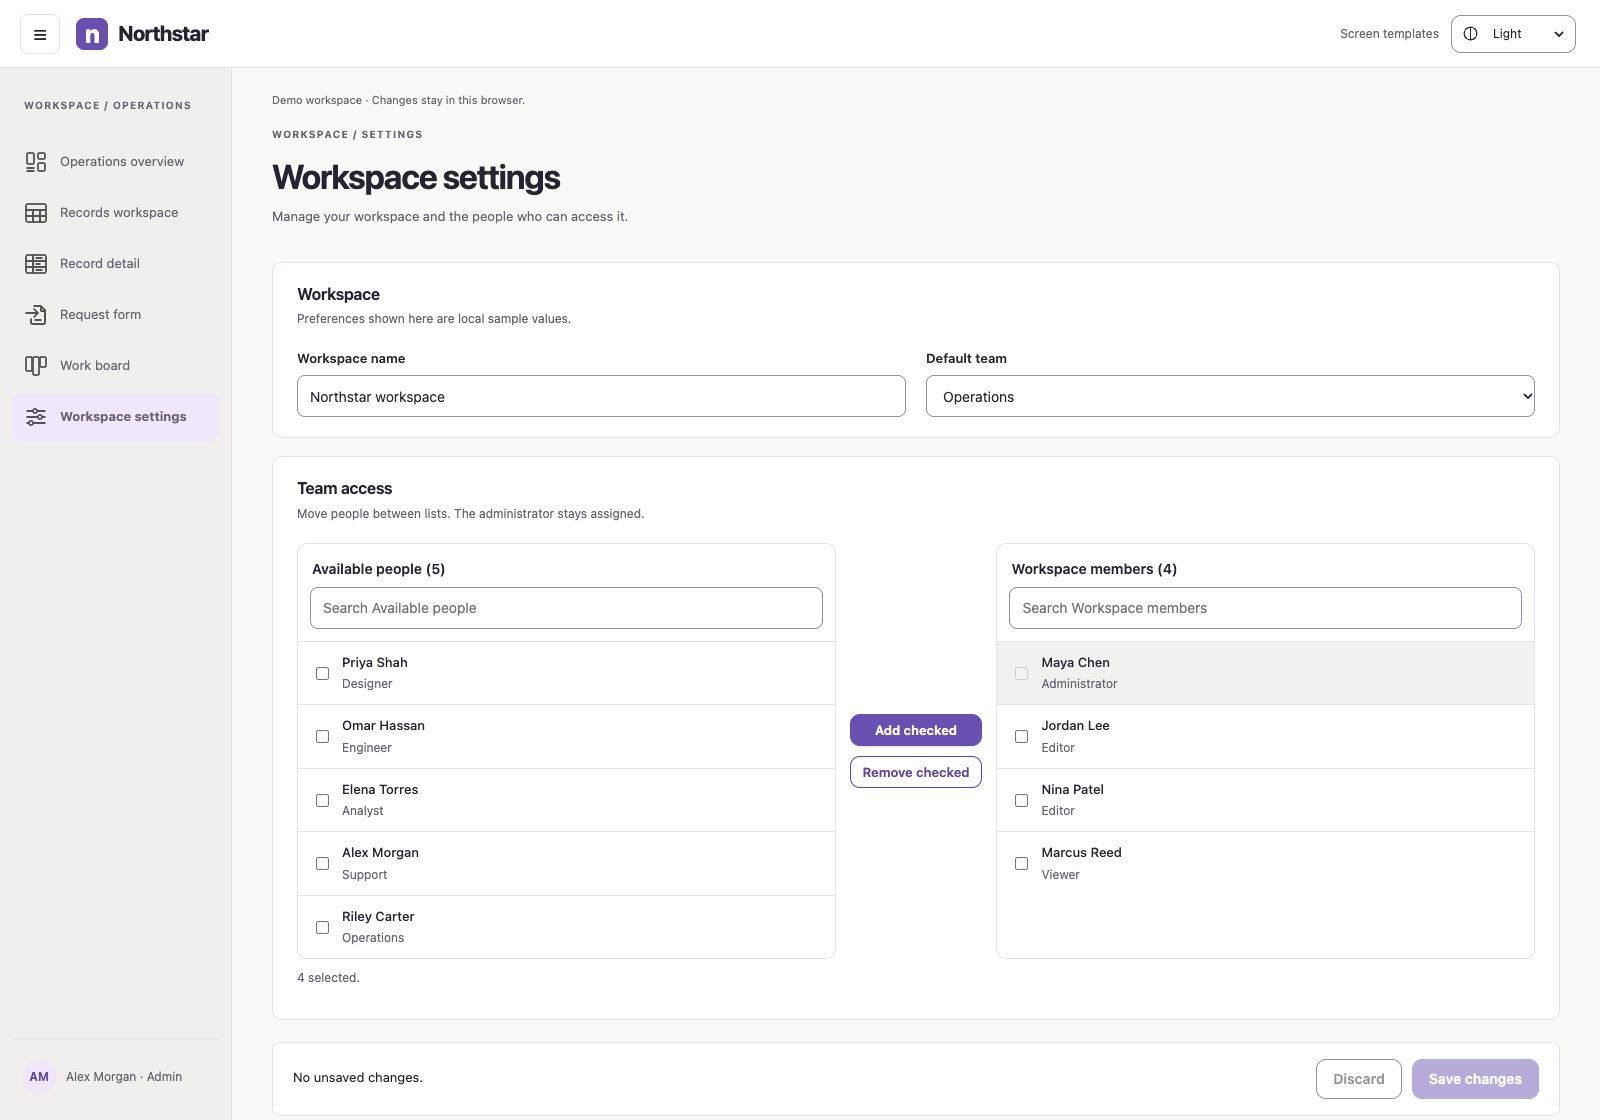Click the Alex Morgan · Admin label

[124, 1077]
